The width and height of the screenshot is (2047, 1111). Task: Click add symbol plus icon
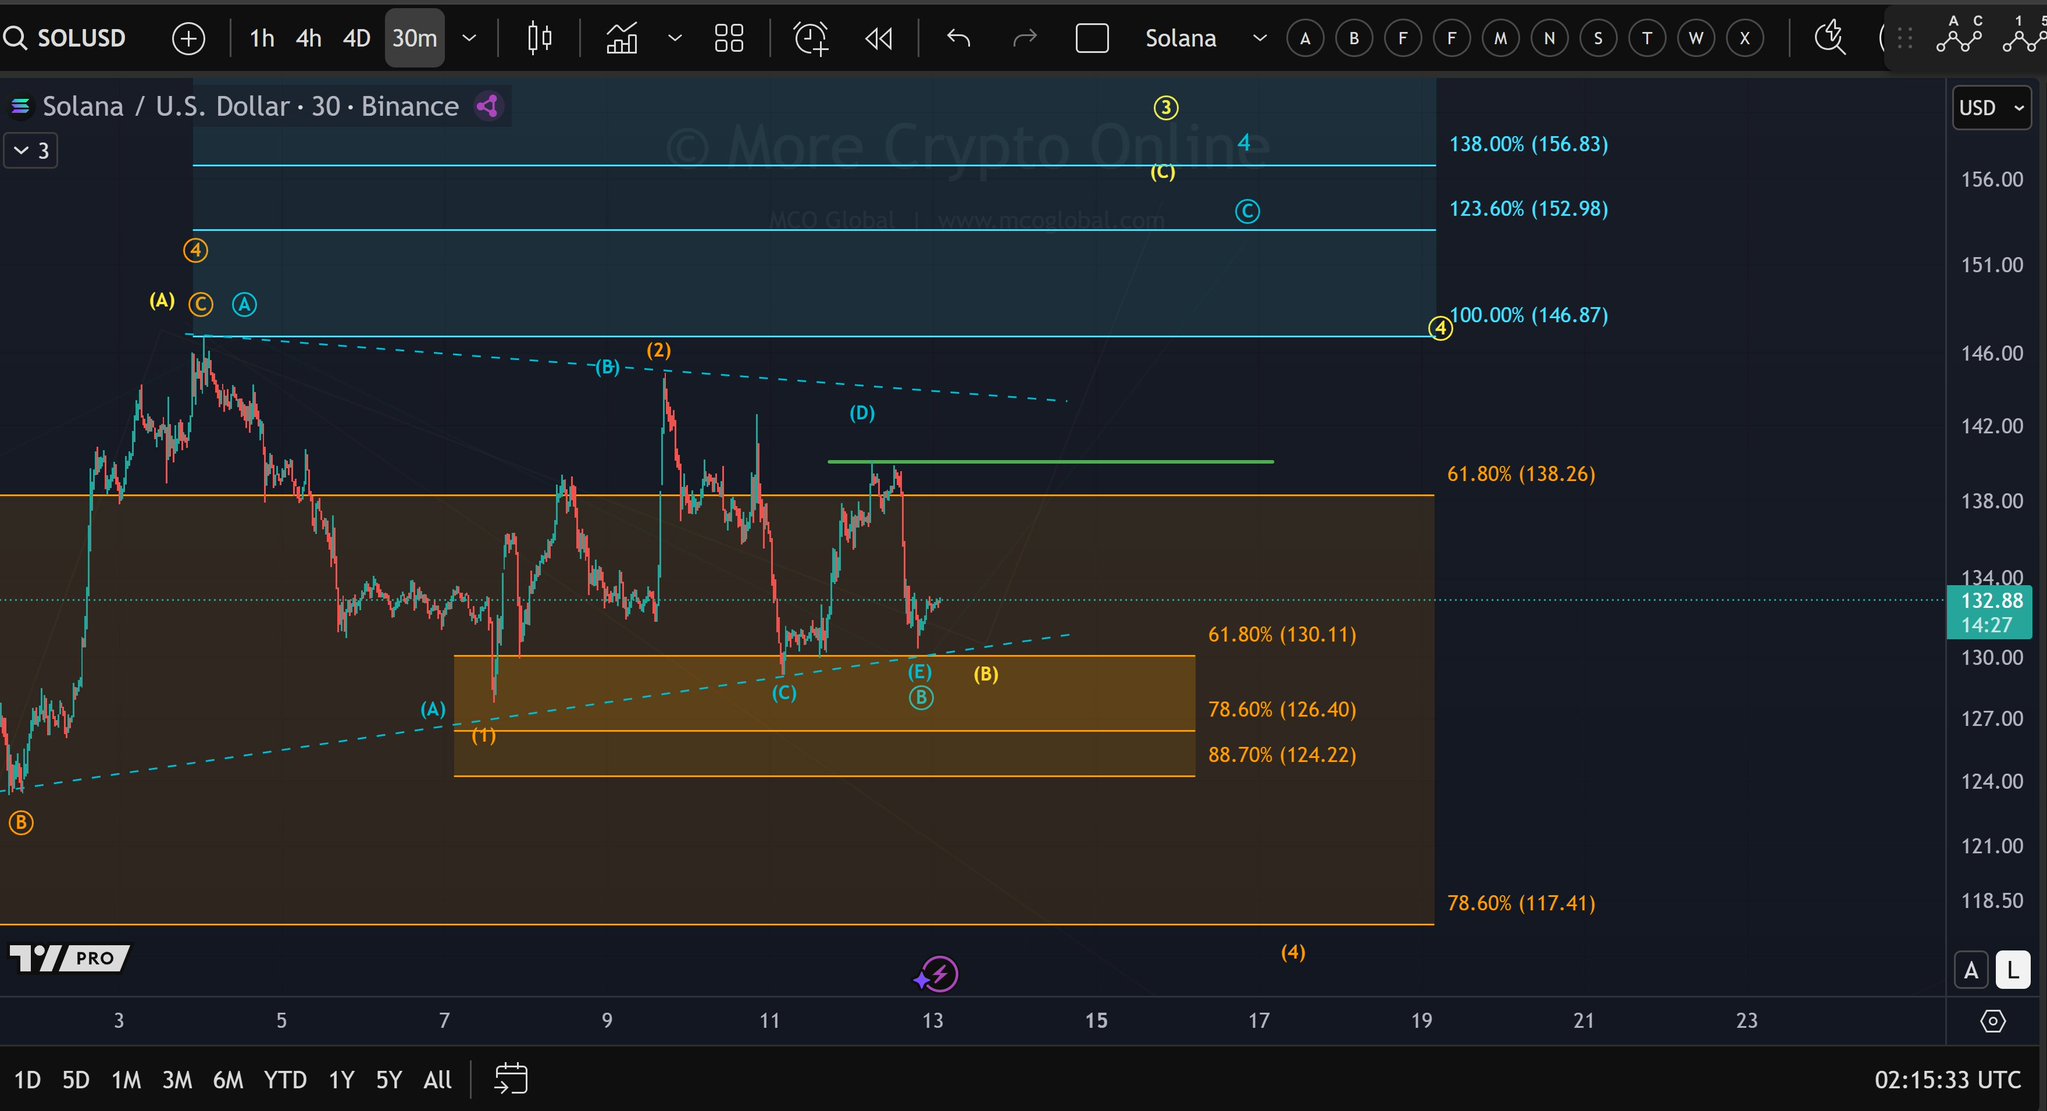[188, 38]
